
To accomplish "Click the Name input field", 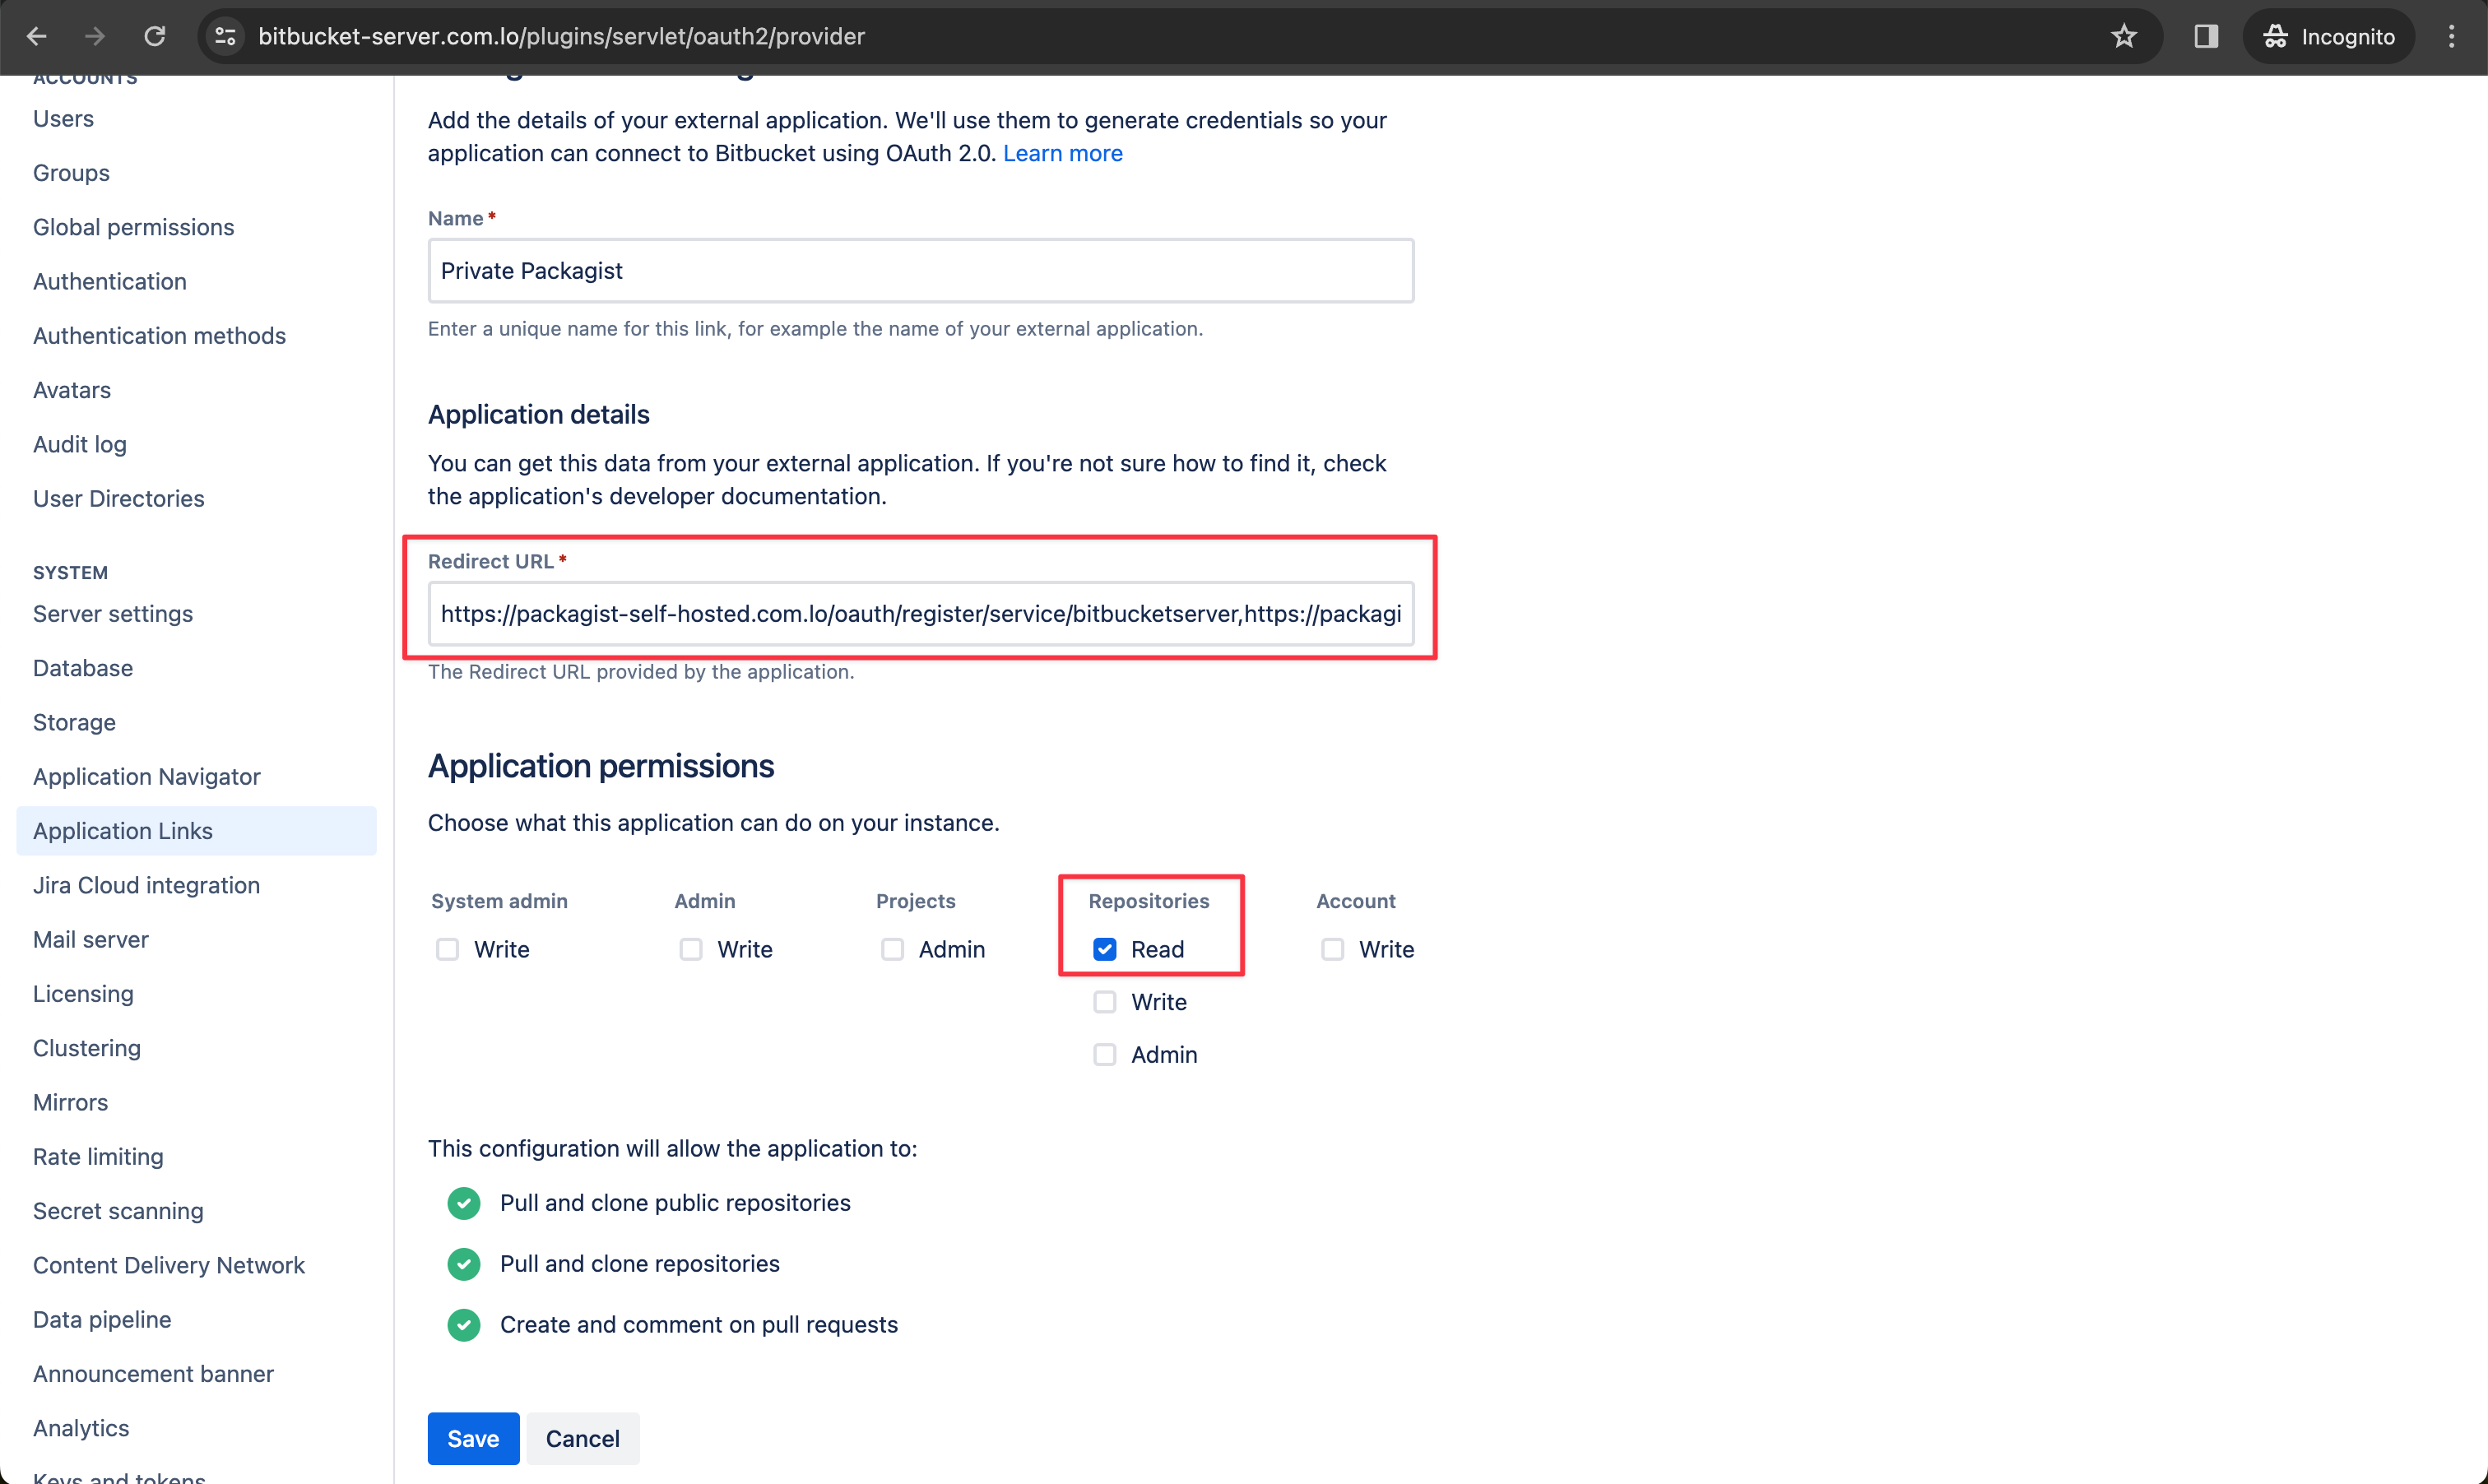I will point(919,271).
